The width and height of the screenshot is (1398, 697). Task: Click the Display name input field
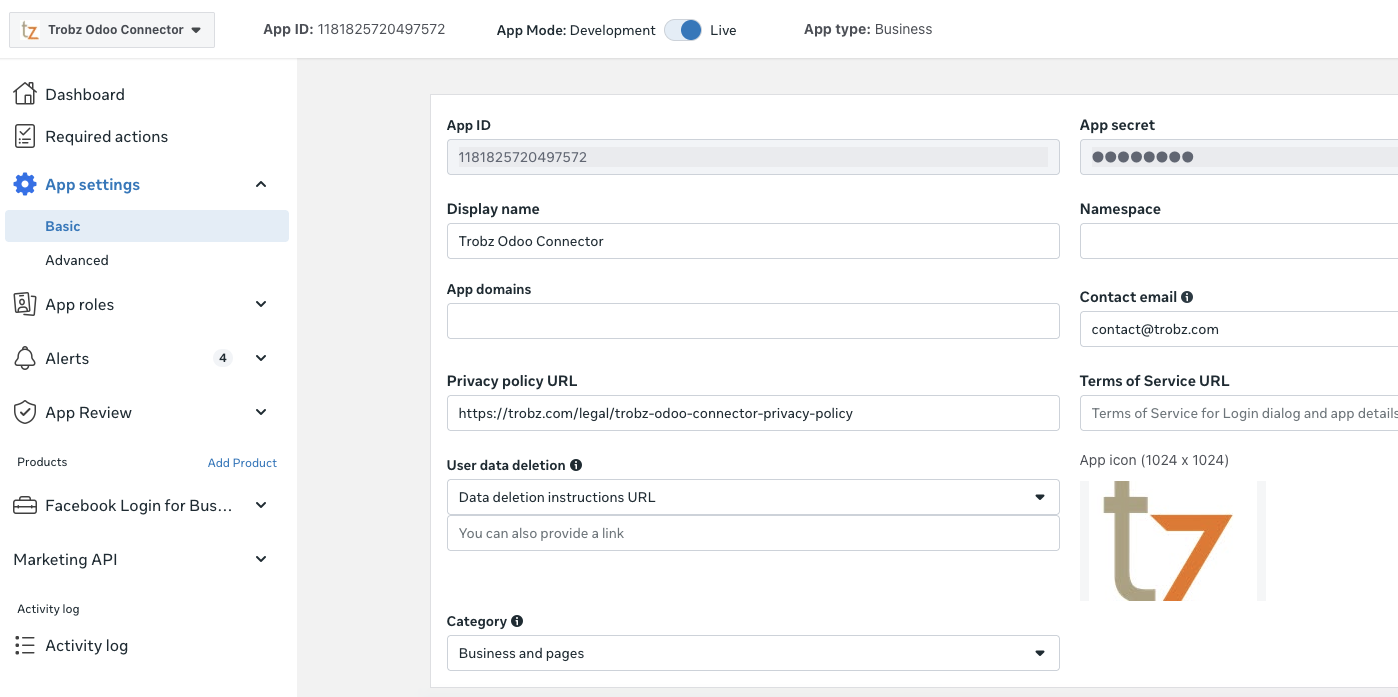click(753, 241)
